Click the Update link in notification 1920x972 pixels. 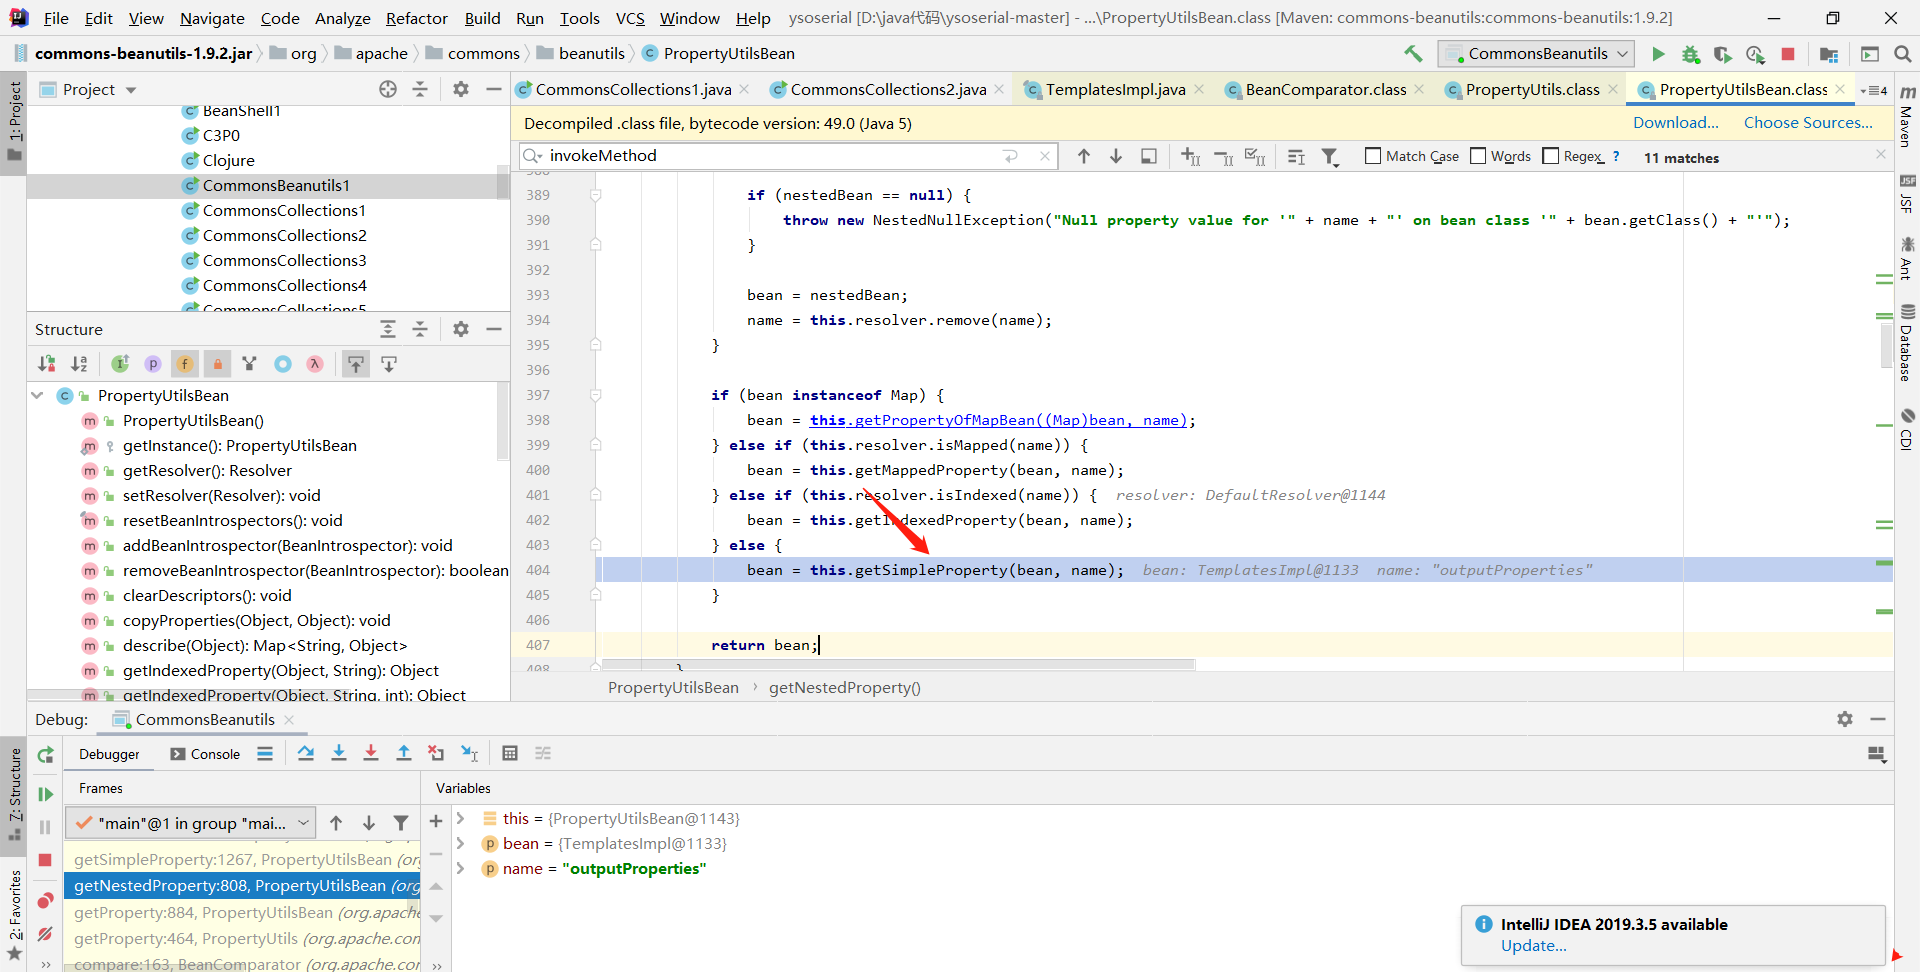pyautogui.click(x=1533, y=946)
